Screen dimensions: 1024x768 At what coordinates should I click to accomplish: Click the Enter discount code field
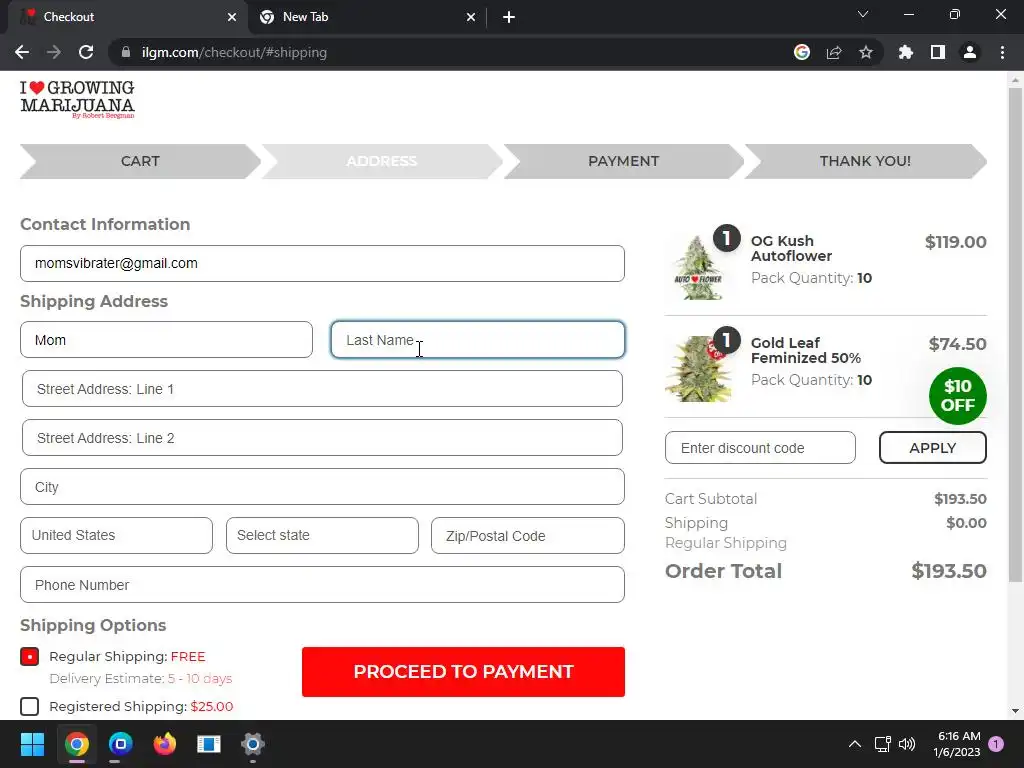tap(760, 448)
